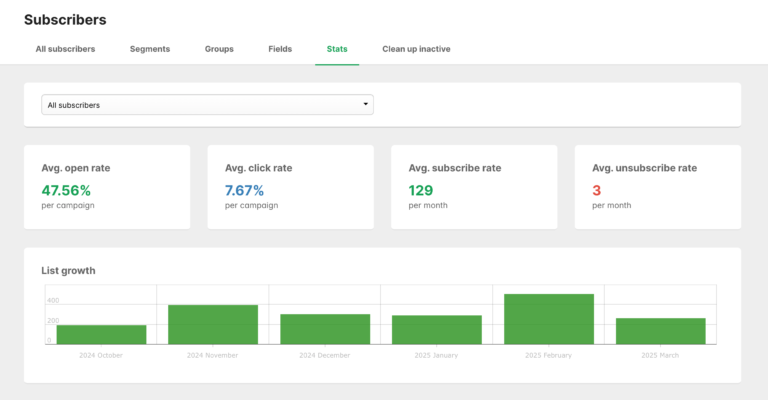
Task: Select the 2025 March bar
Action: [661, 331]
